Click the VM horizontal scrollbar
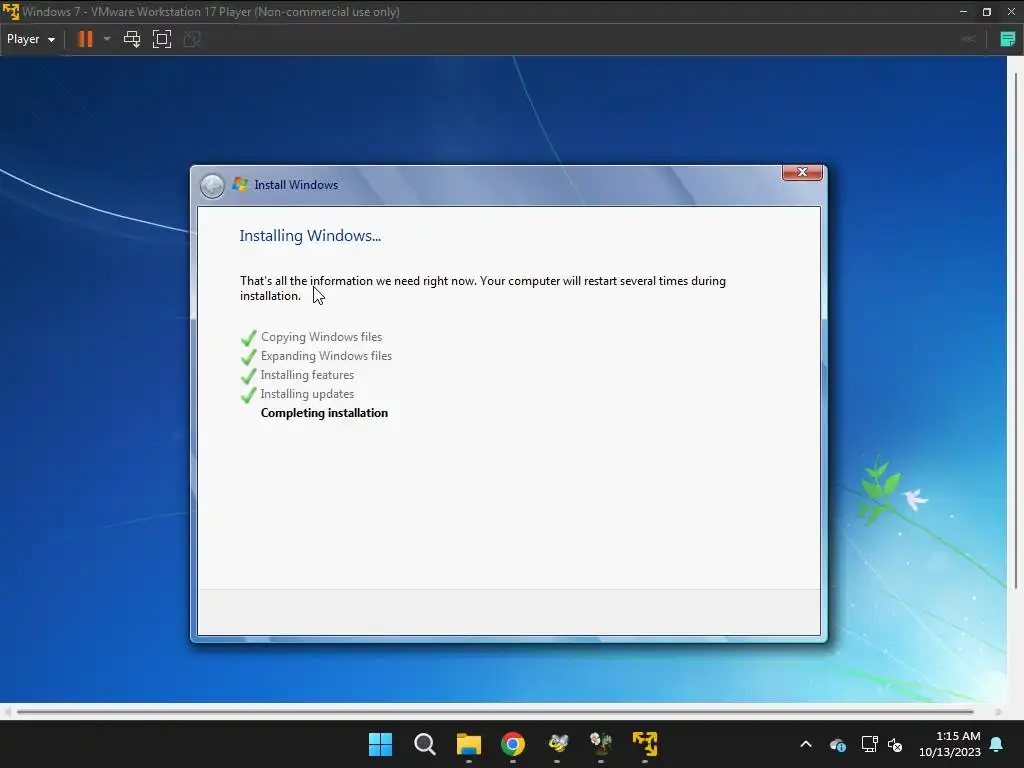Image resolution: width=1024 pixels, height=768 pixels. click(495, 712)
